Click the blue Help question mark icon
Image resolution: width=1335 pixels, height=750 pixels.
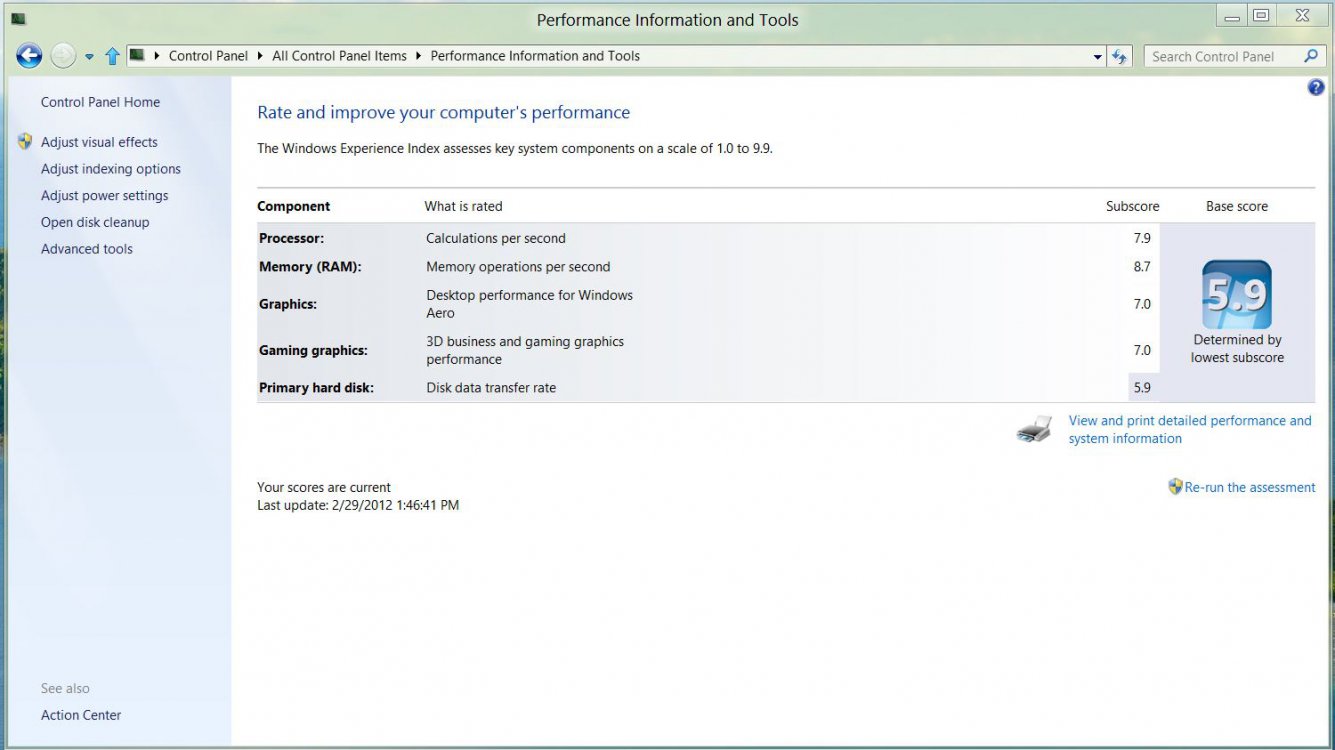pyautogui.click(x=1316, y=88)
